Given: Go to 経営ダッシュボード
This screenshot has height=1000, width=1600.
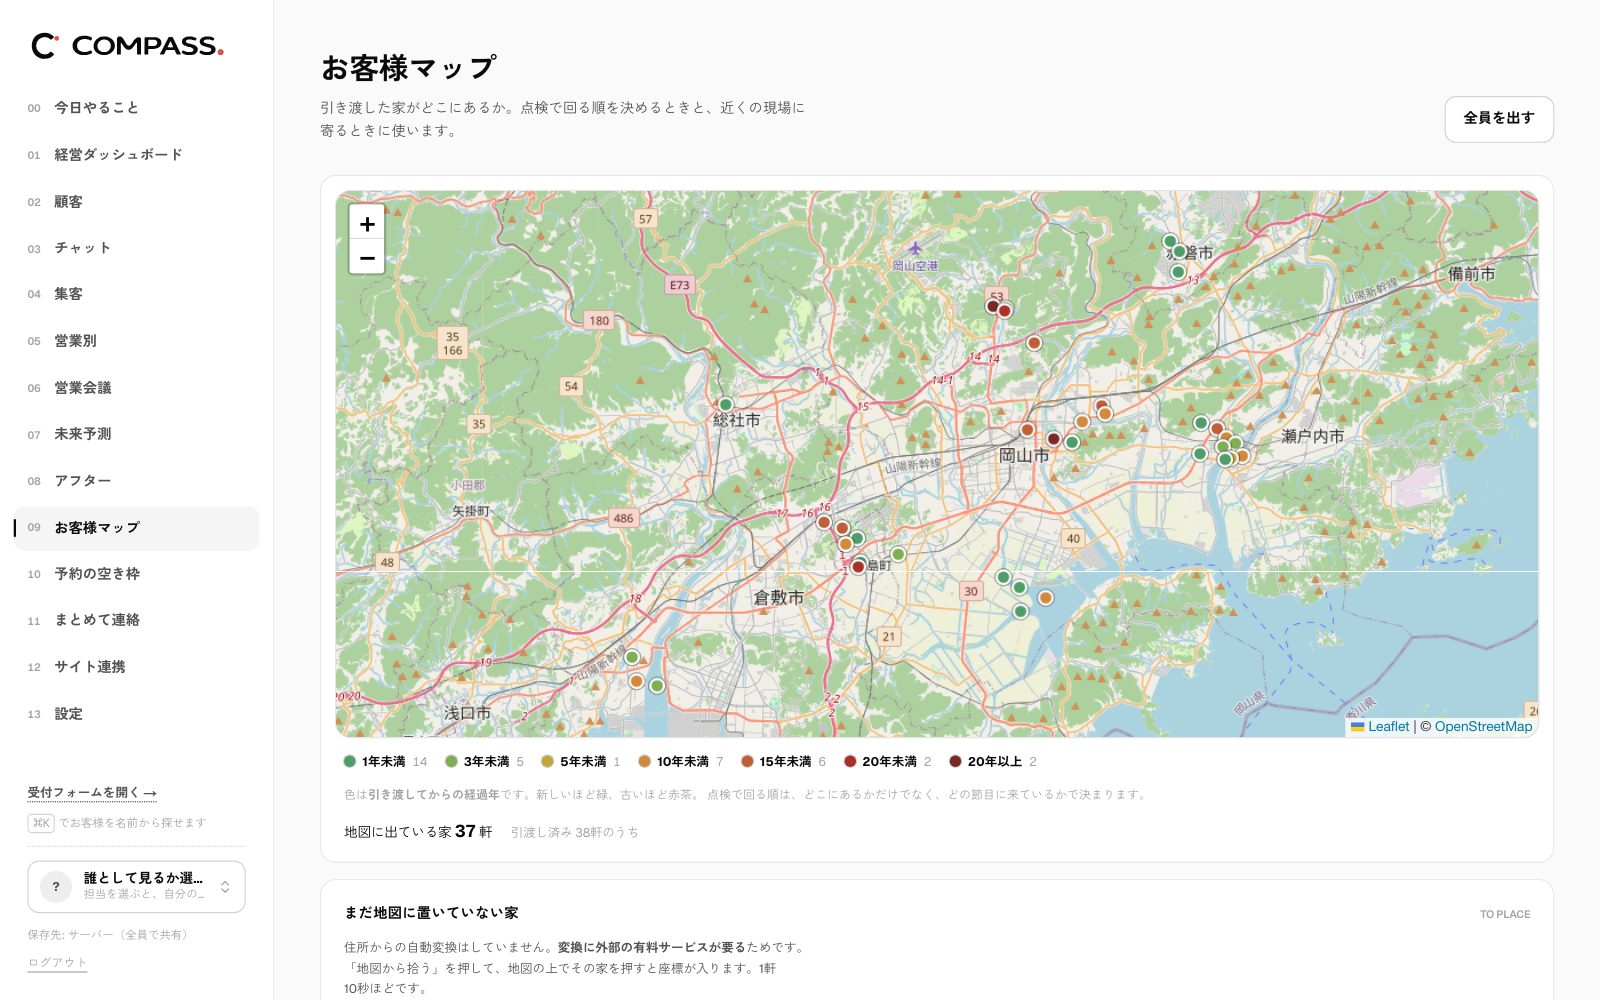Looking at the screenshot, I should pos(136,155).
